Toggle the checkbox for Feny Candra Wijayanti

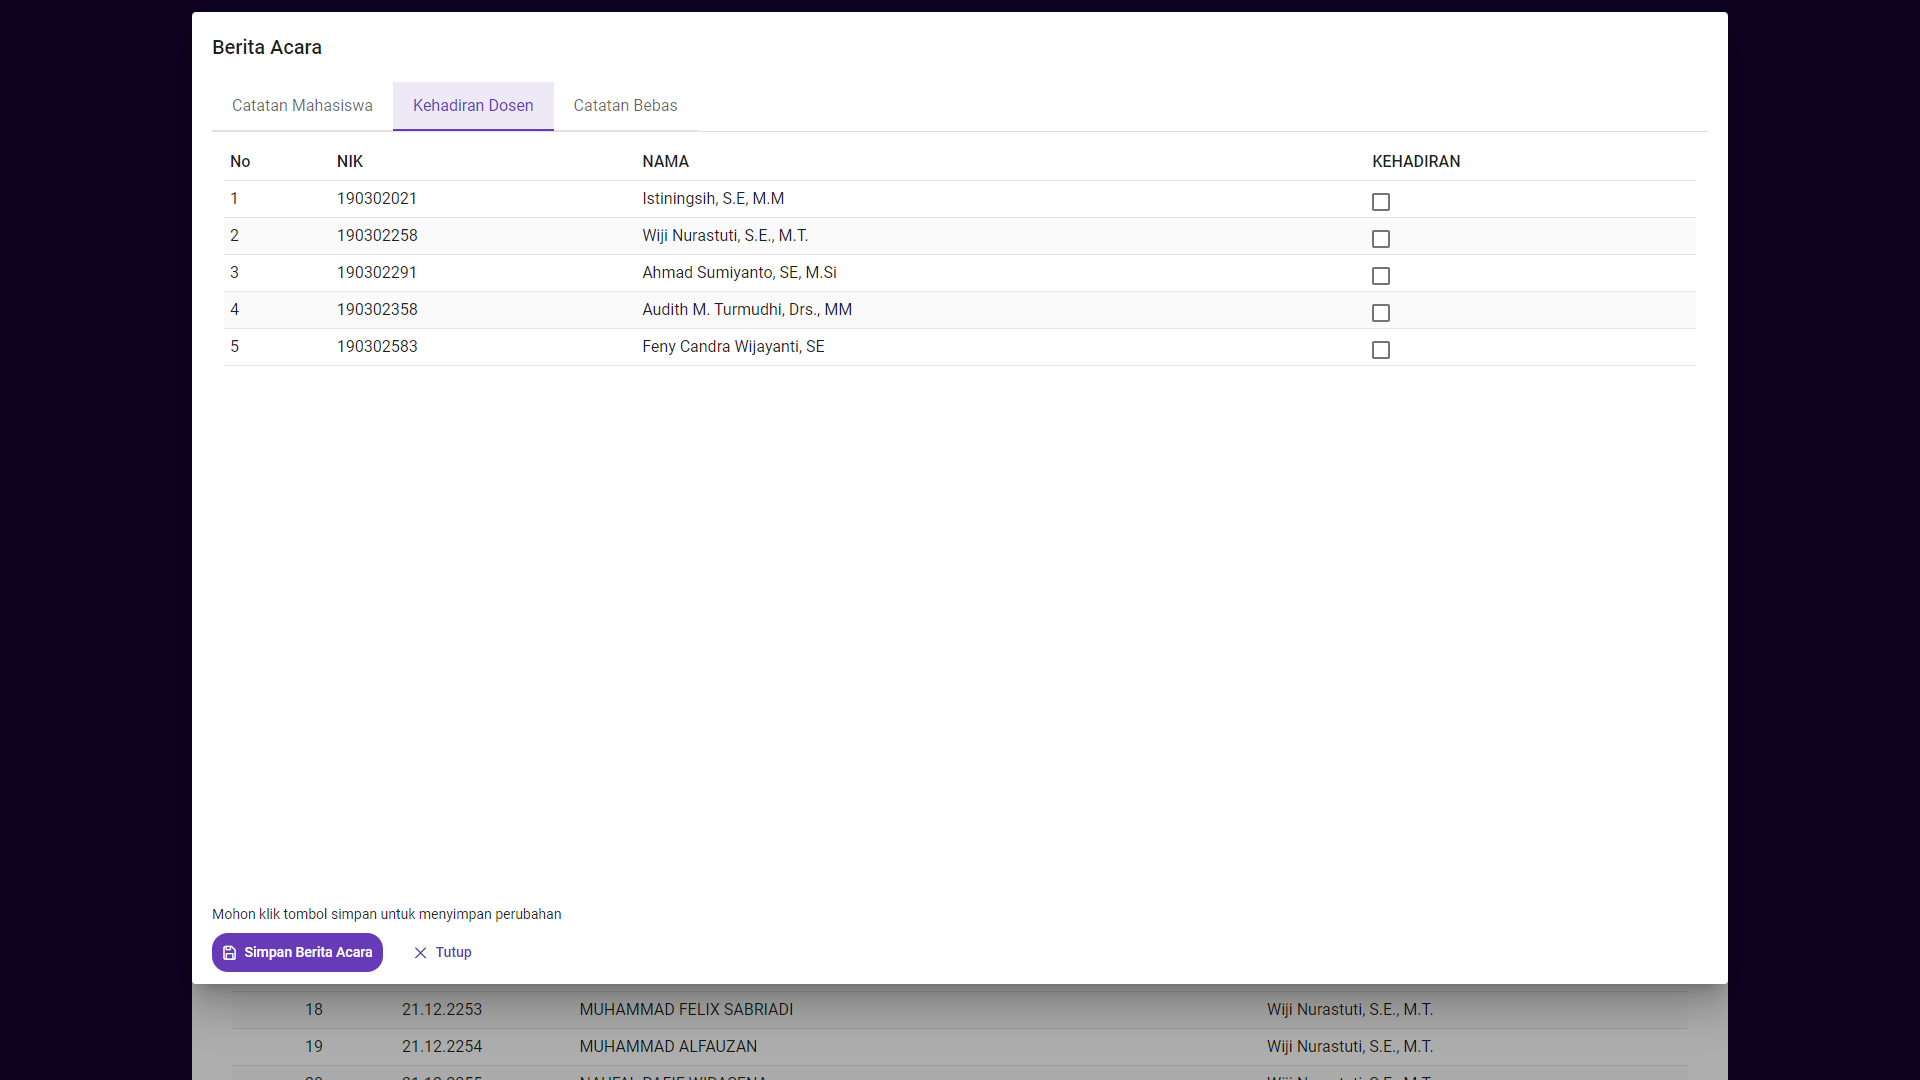[x=1381, y=350]
